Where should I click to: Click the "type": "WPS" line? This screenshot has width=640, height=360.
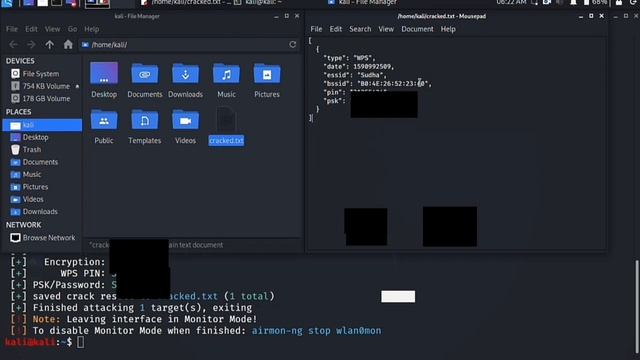[349, 58]
